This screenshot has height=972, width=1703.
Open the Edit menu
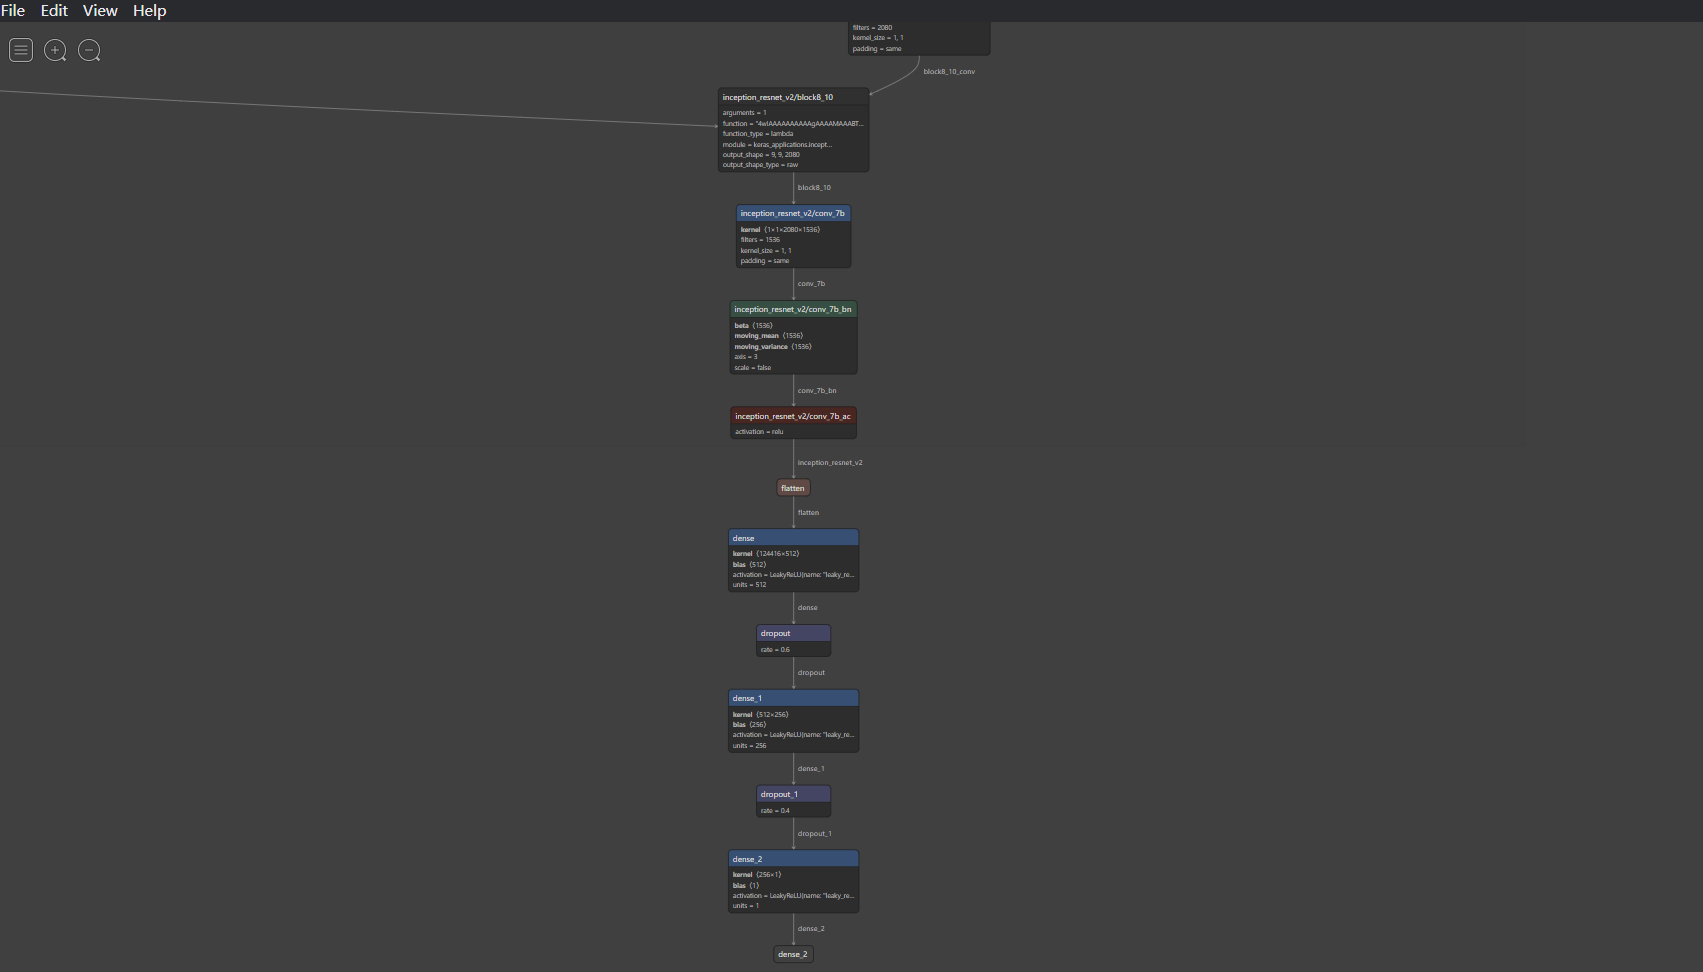click(x=54, y=10)
